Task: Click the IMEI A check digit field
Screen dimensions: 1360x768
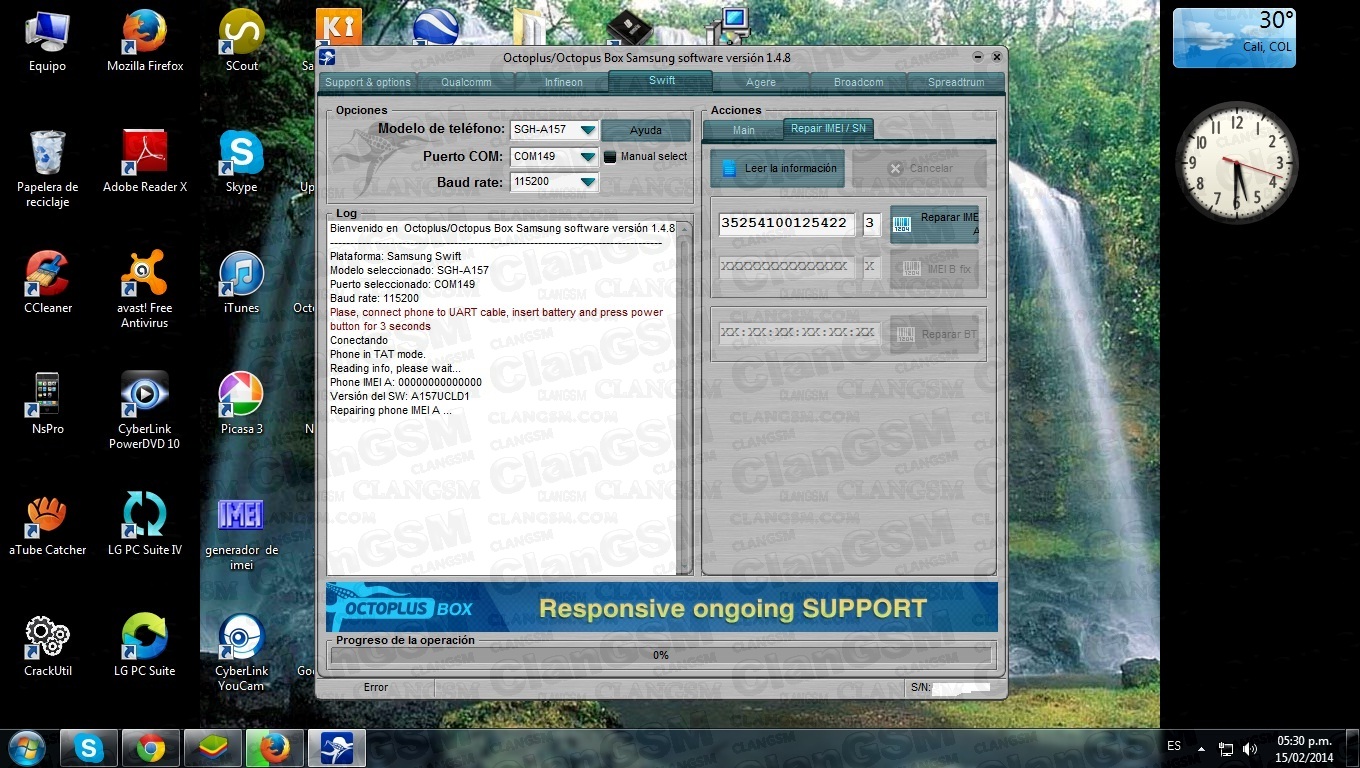Action: 870,223
